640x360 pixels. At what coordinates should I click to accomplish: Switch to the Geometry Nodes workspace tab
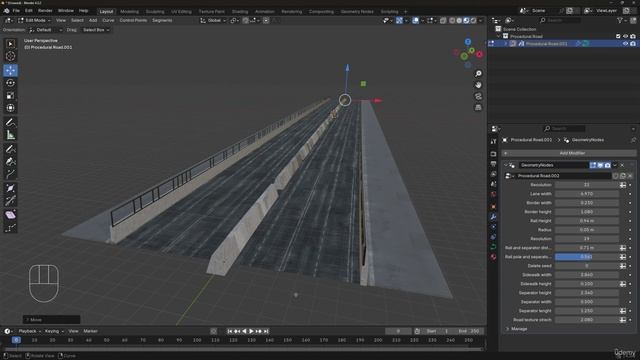coord(357,11)
